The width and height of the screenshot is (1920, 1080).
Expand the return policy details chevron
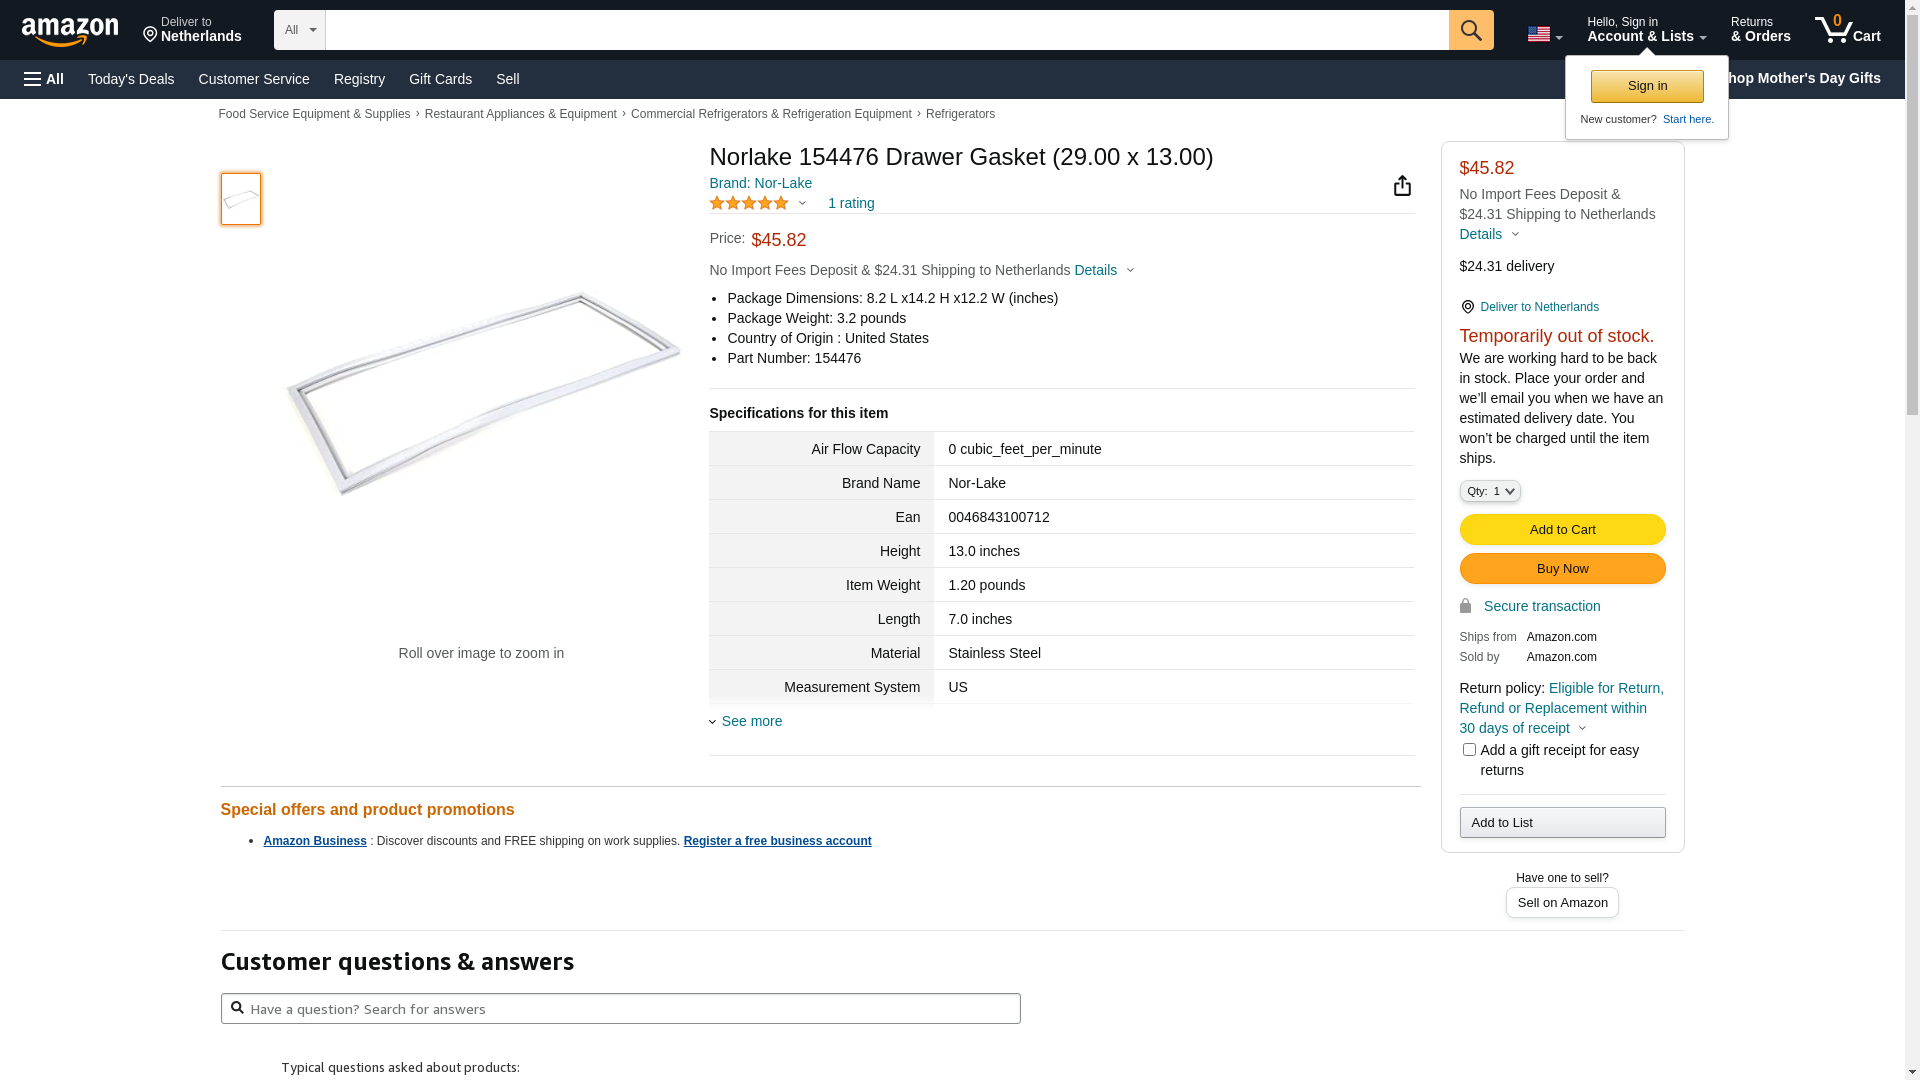(1582, 729)
